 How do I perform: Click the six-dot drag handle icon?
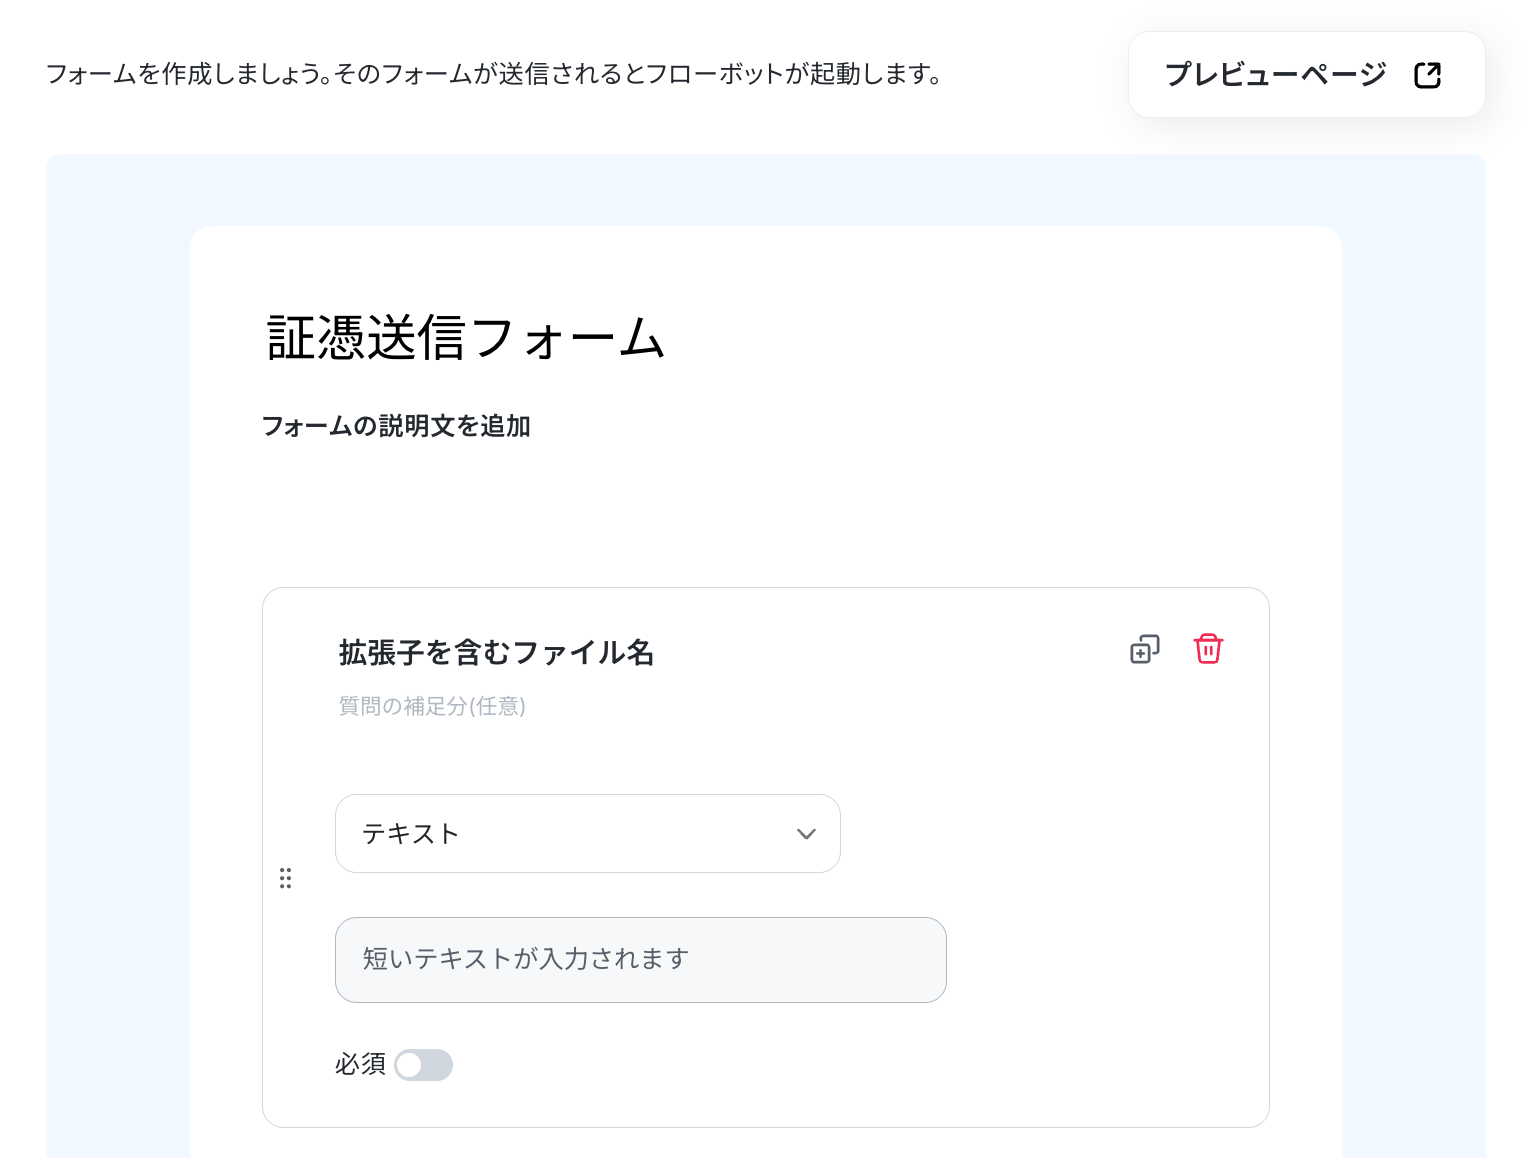(x=285, y=878)
